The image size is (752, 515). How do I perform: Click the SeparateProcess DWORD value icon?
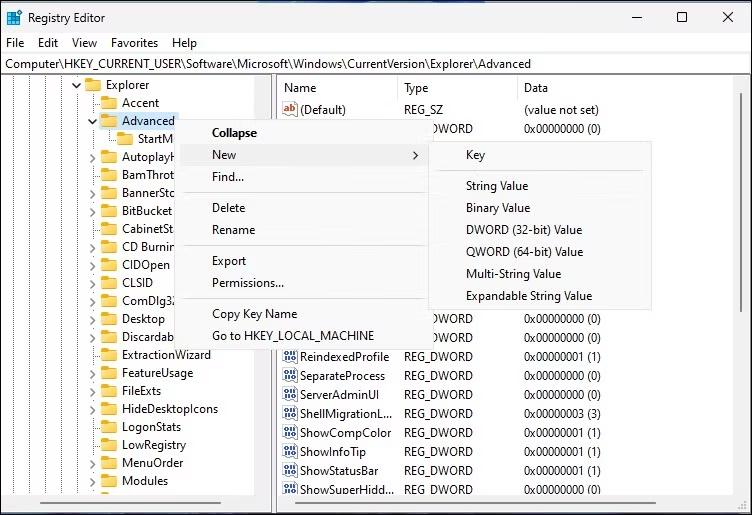(290, 375)
